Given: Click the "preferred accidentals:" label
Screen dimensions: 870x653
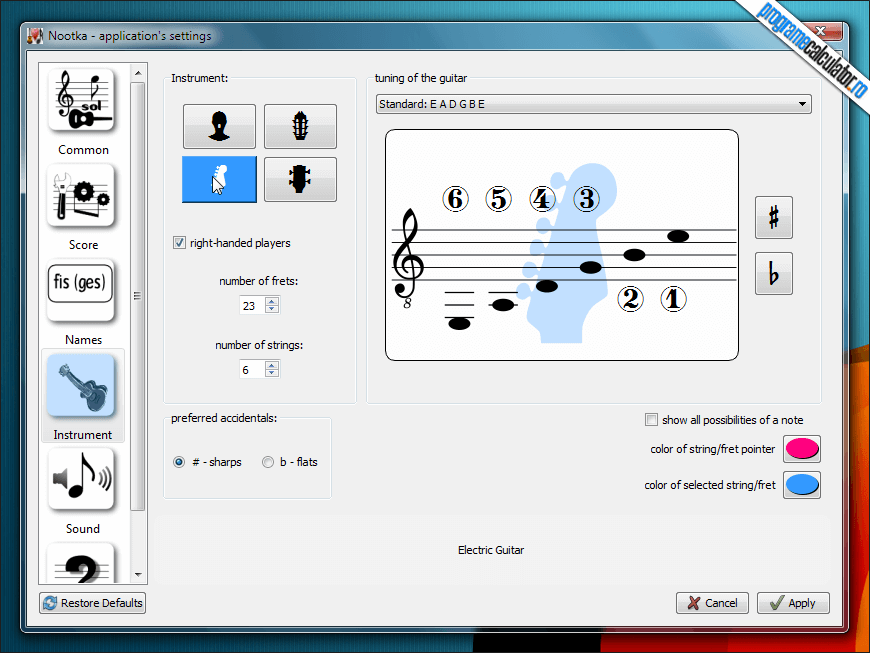Looking at the screenshot, I should 224,418.
